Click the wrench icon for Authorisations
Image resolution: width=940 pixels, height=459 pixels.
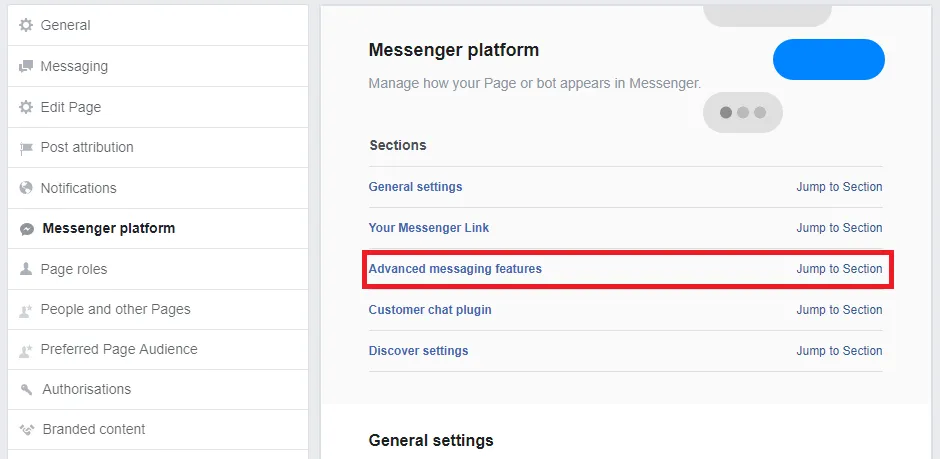pyautogui.click(x=26, y=390)
